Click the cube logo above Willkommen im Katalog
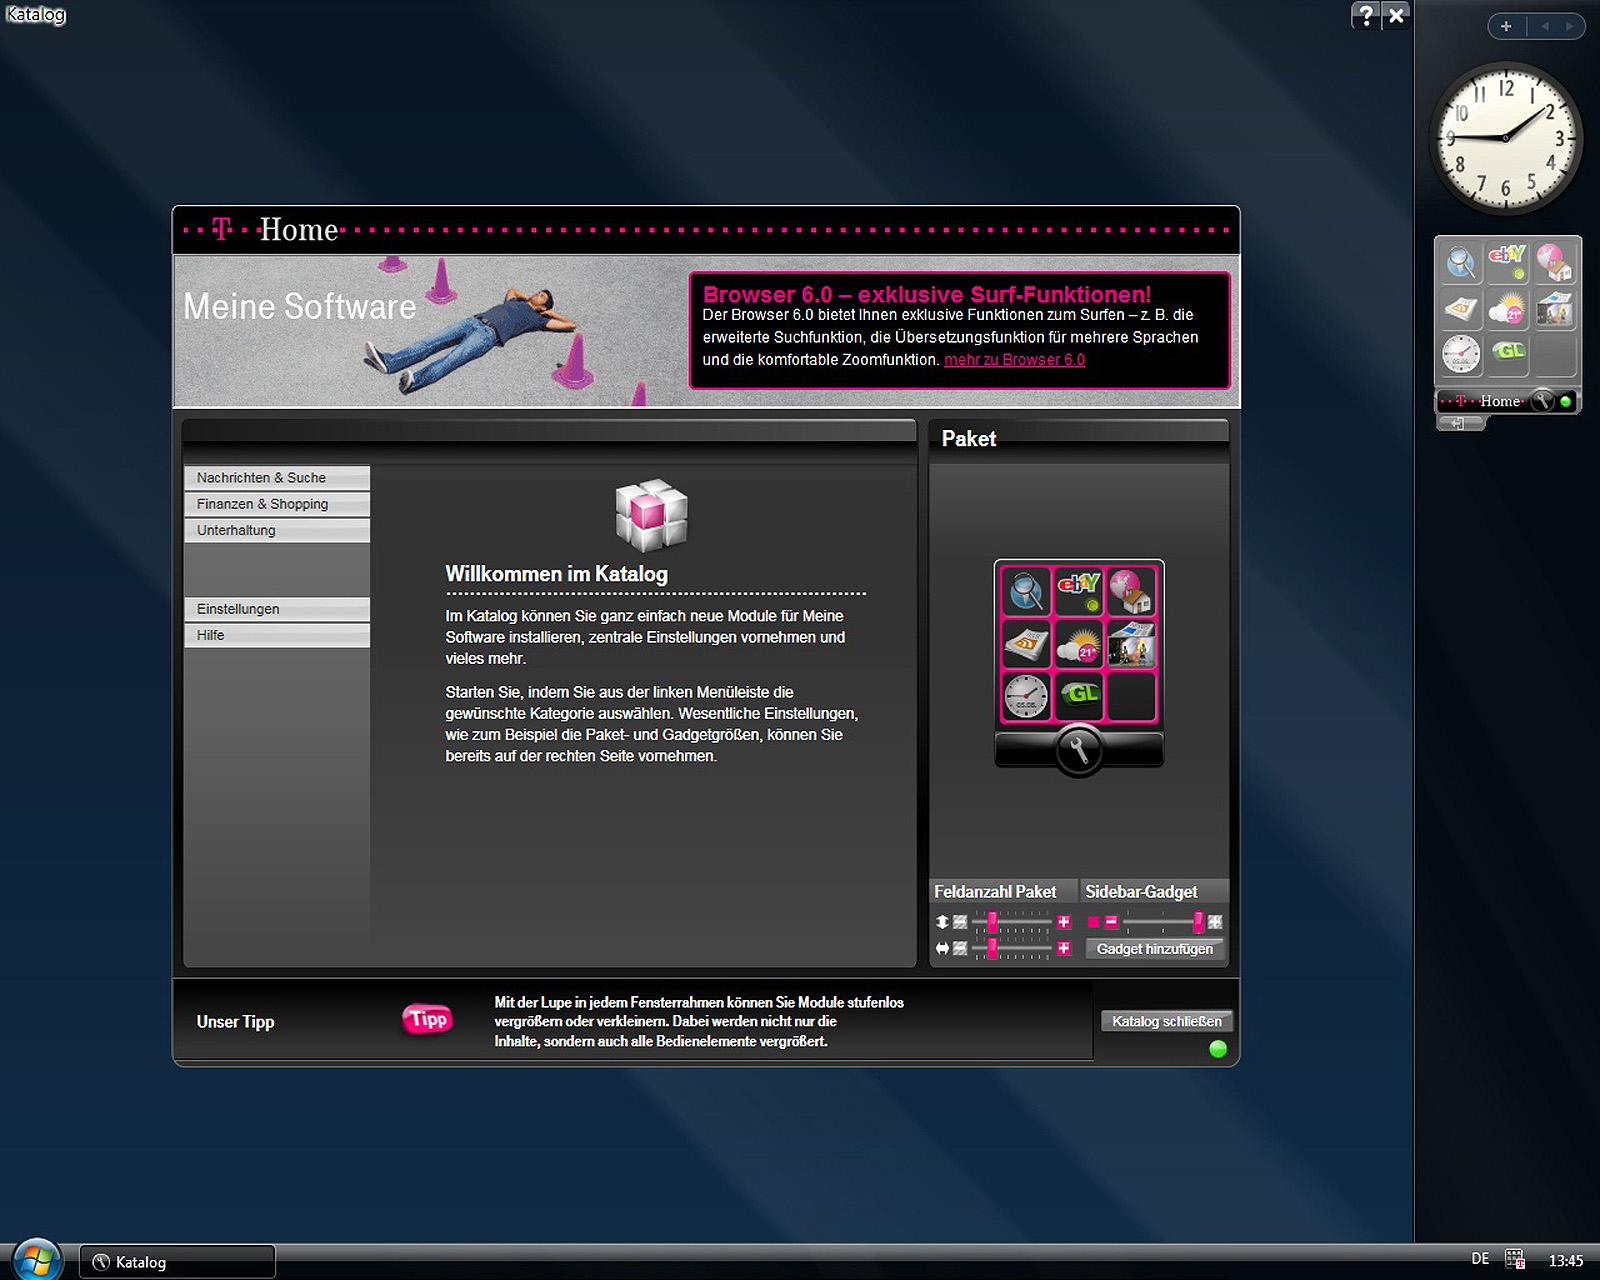1600x1280 pixels. pyautogui.click(x=651, y=515)
